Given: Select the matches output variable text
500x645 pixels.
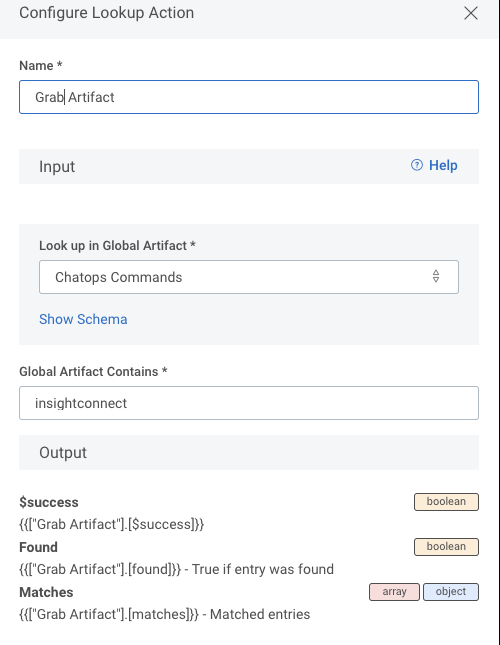Looking at the screenshot, I should [109, 614].
